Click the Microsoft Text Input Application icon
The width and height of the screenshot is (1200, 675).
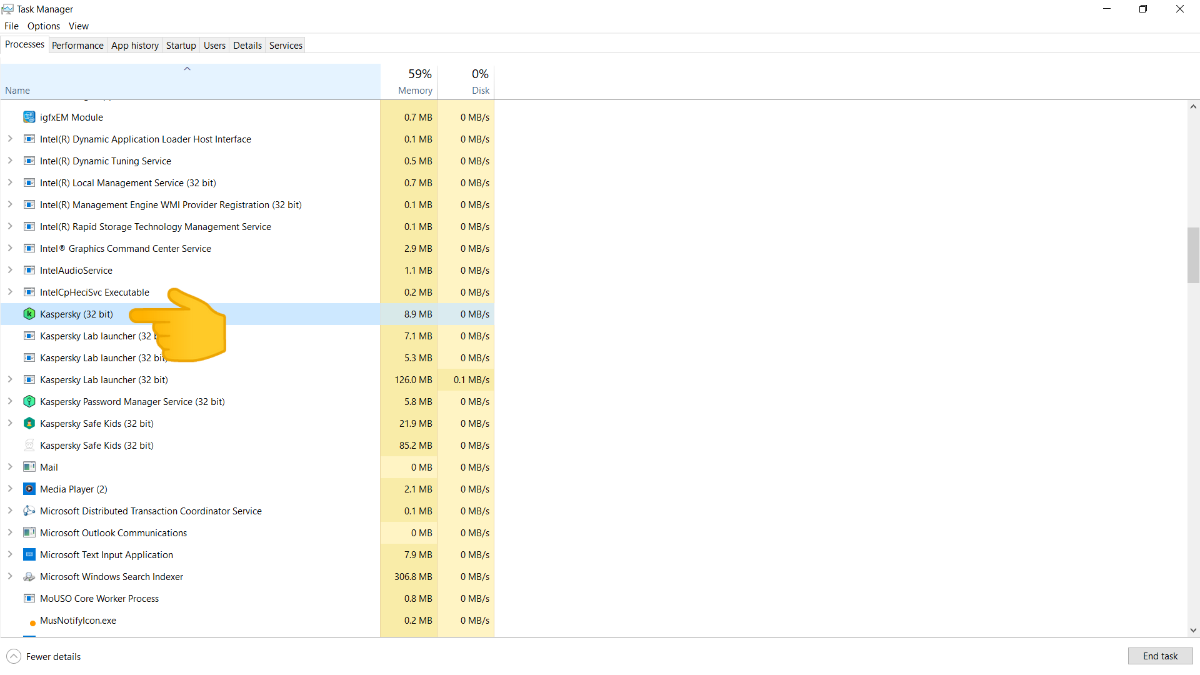point(29,555)
